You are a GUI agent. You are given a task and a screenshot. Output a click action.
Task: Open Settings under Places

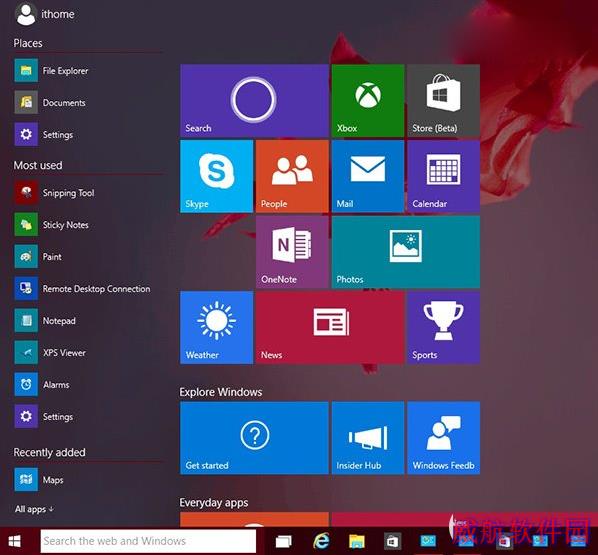pos(44,135)
